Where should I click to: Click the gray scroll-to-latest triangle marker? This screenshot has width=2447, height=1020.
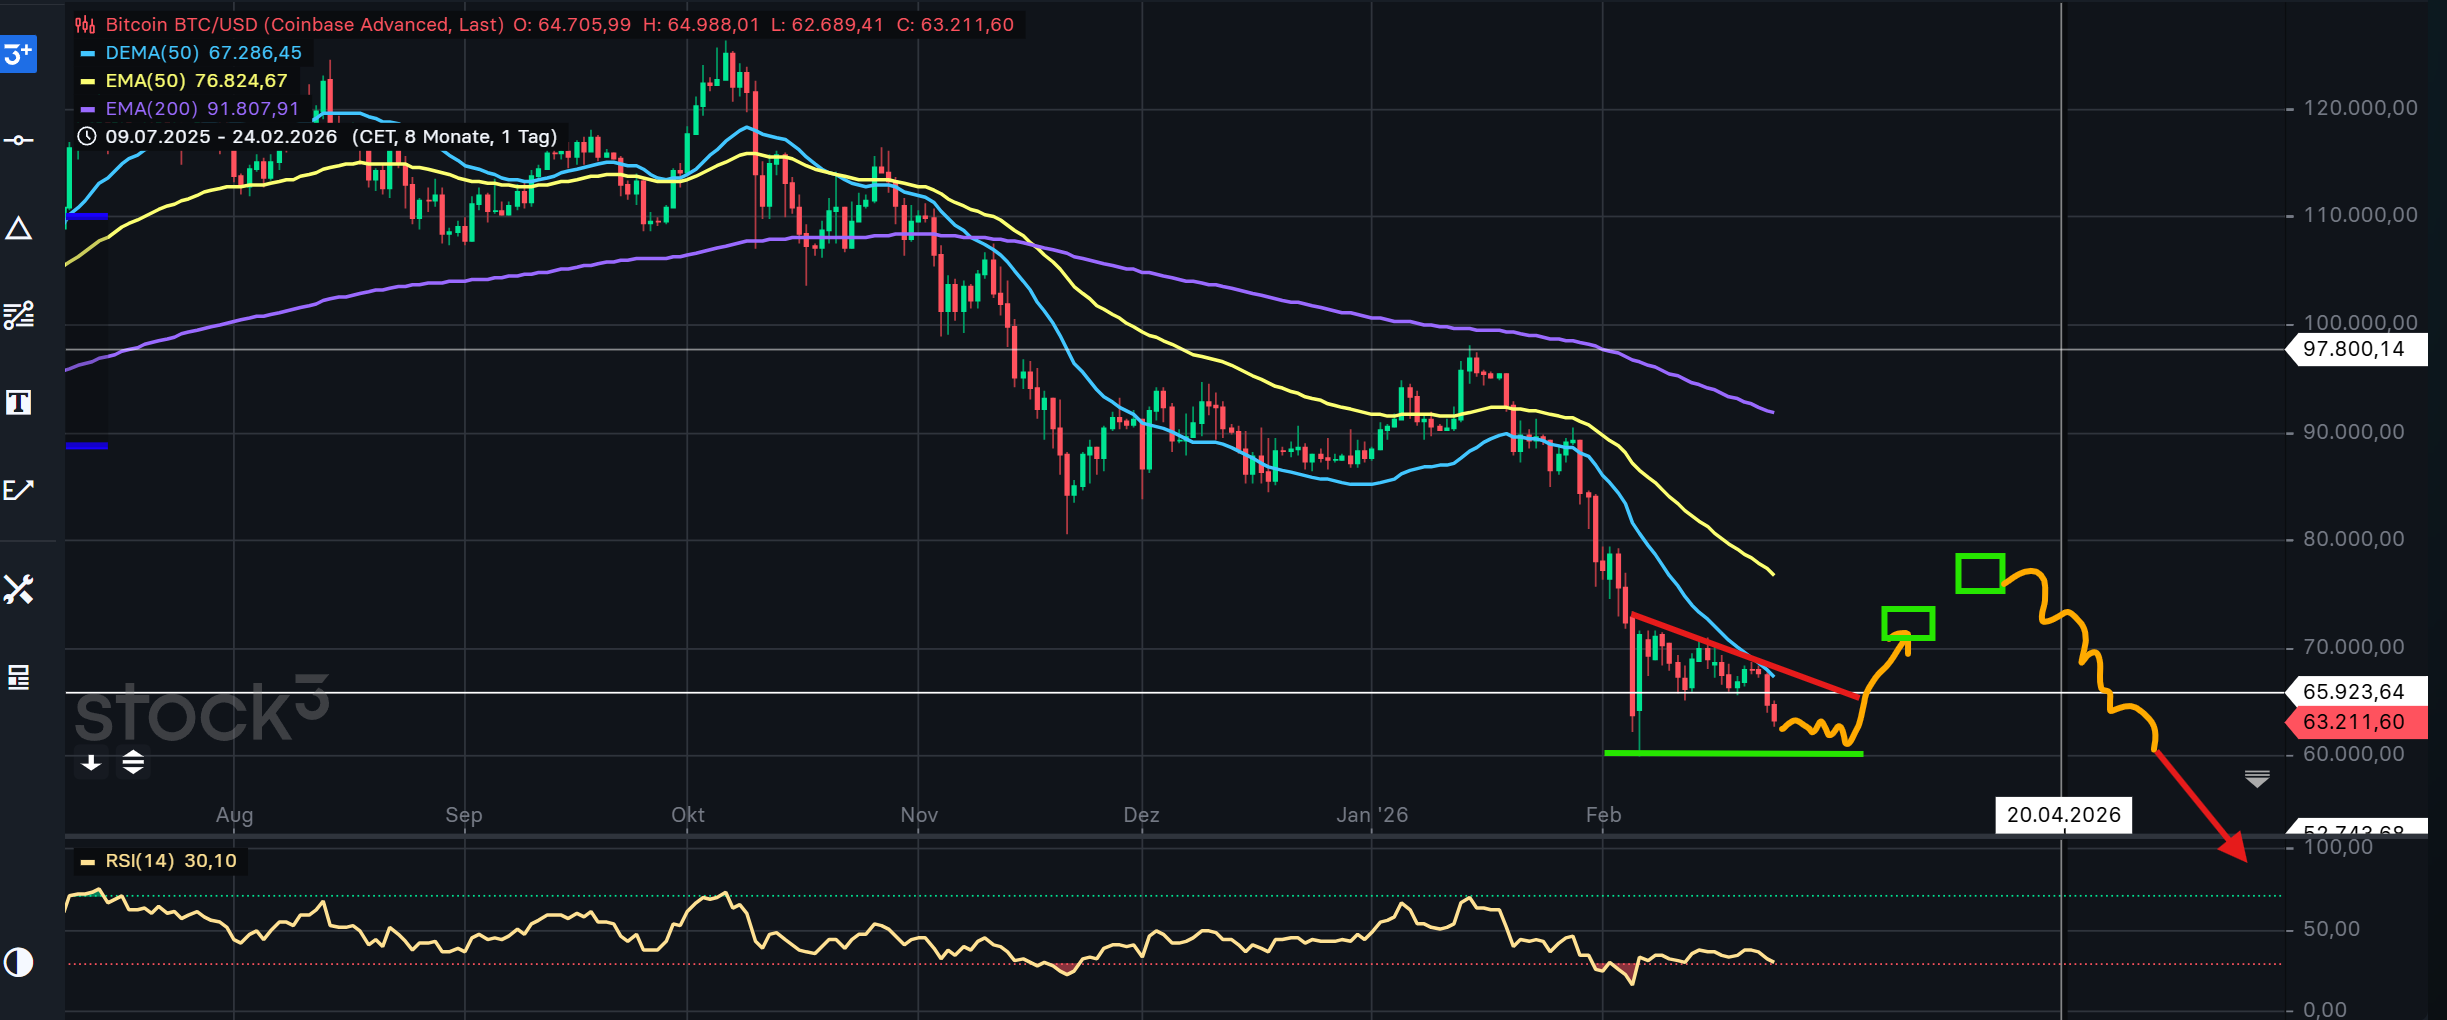click(2257, 778)
